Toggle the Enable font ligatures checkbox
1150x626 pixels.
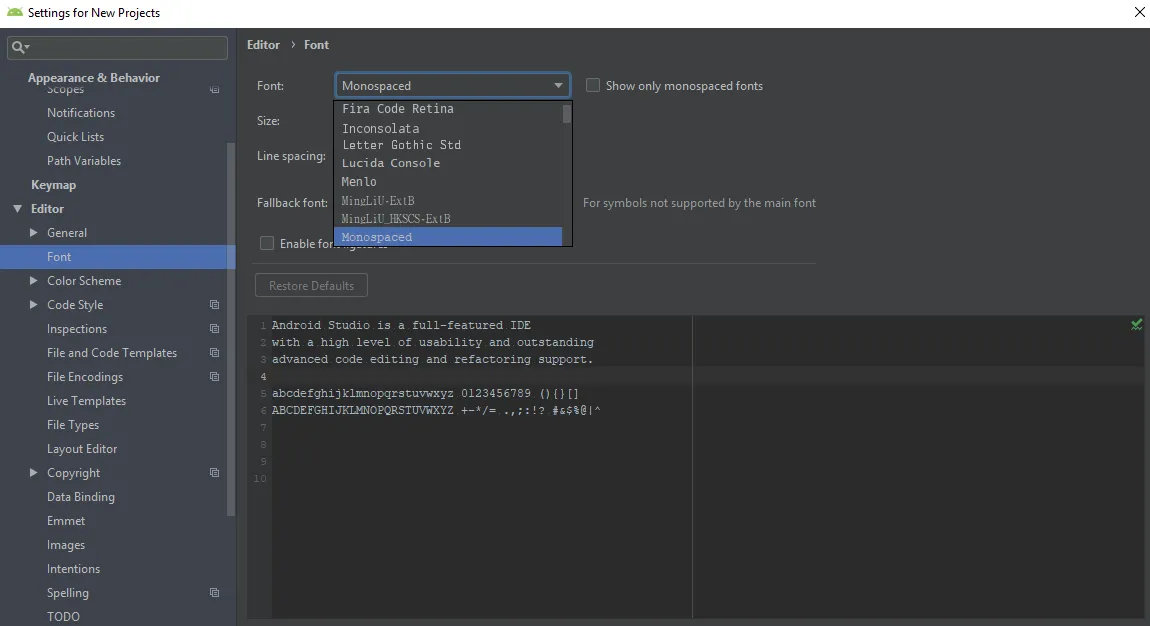click(x=267, y=243)
